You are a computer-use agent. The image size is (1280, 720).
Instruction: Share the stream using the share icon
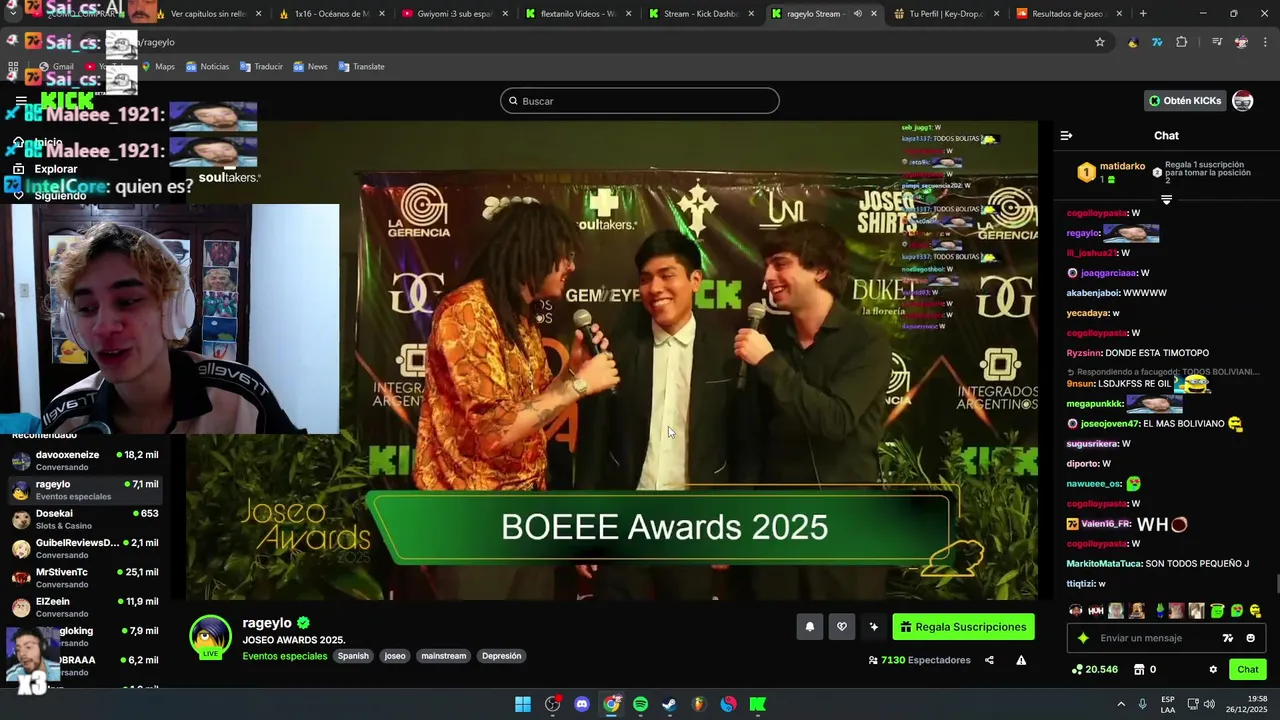tap(989, 660)
